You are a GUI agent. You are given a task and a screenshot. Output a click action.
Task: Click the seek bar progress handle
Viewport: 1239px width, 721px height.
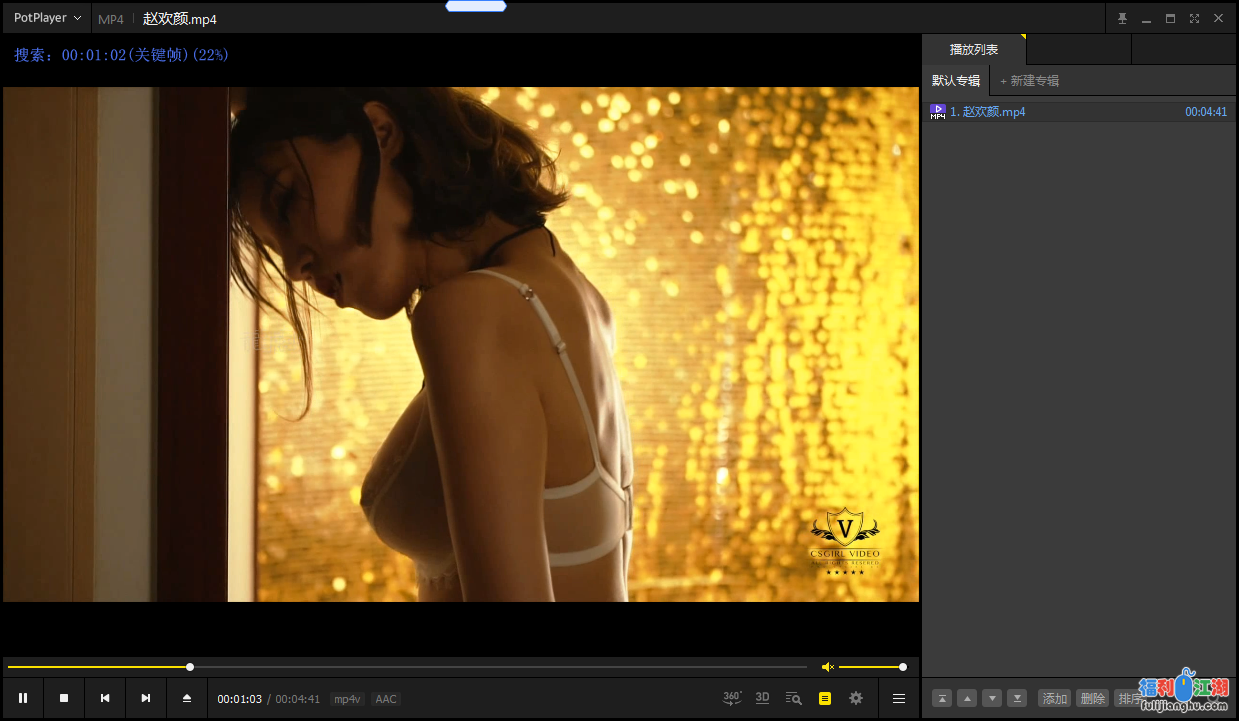[190, 667]
